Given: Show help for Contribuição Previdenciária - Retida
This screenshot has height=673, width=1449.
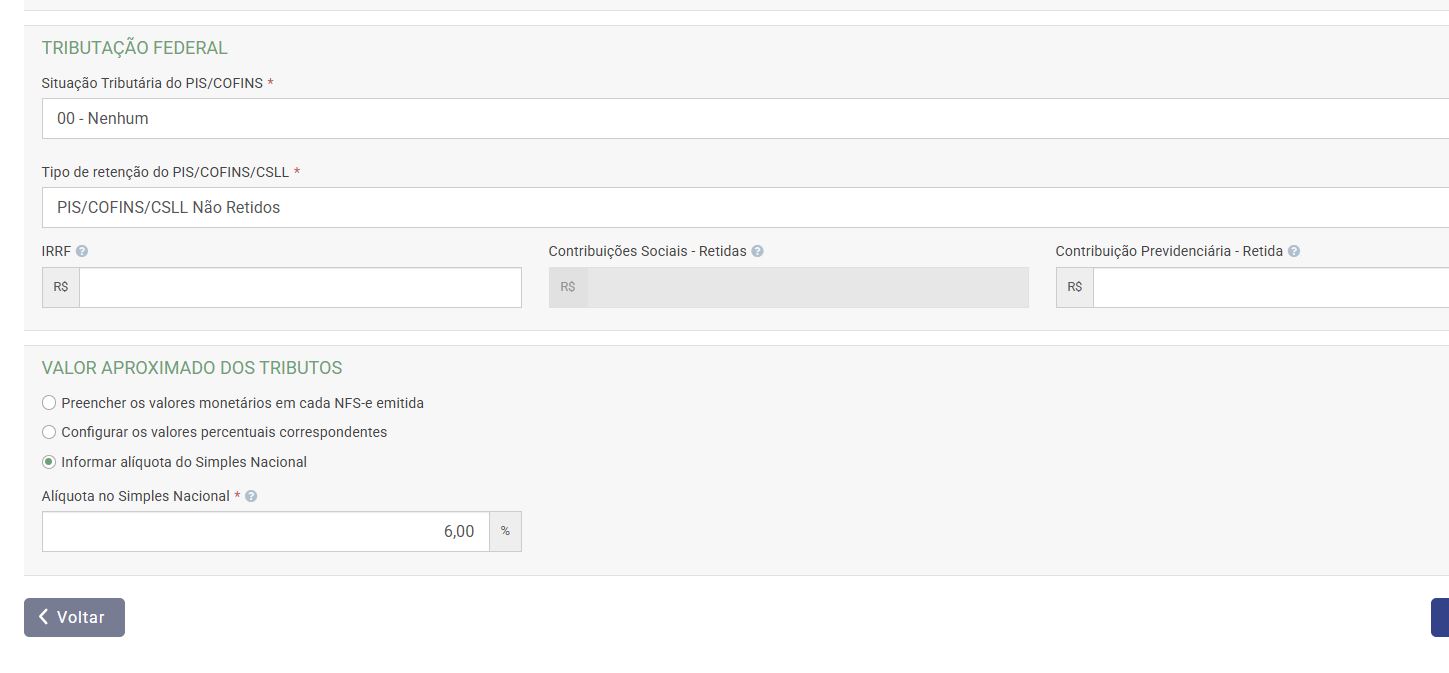Looking at the screenshot, I should (x=1294, y=252).
